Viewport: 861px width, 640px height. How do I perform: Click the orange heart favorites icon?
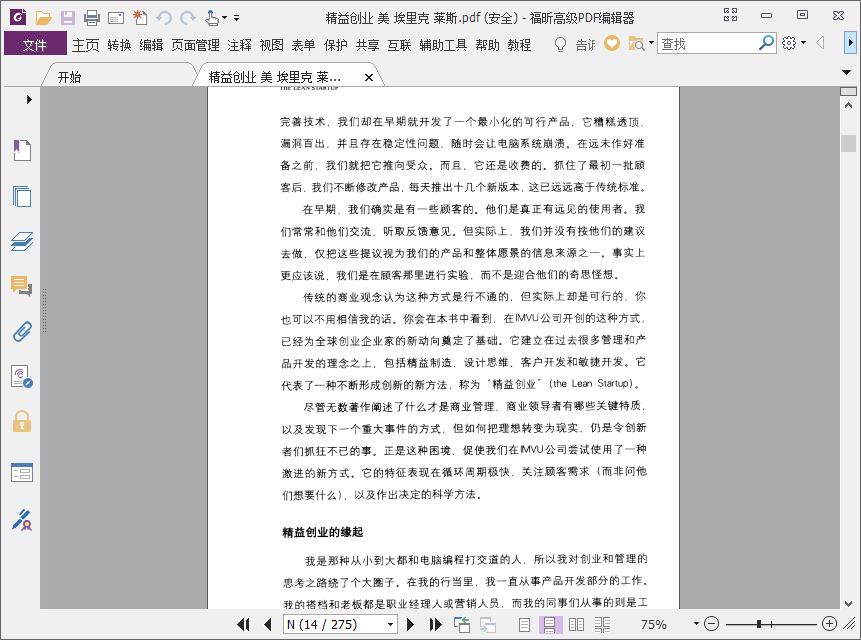612,43
